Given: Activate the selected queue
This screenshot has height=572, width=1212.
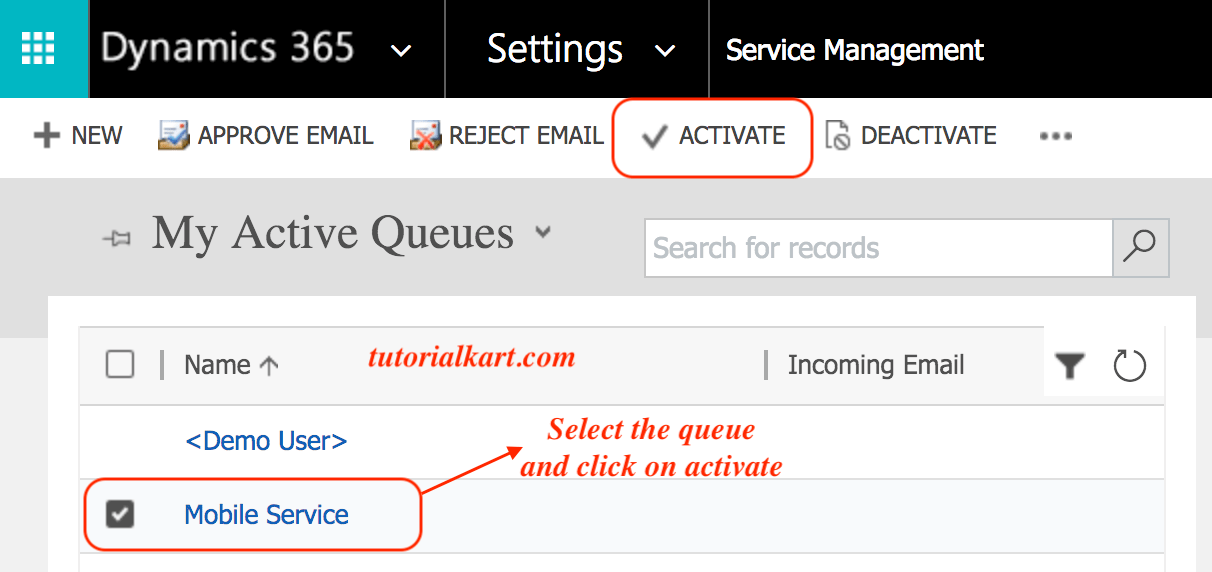Looking at the screenshot, I should click(x=712, y=136).
